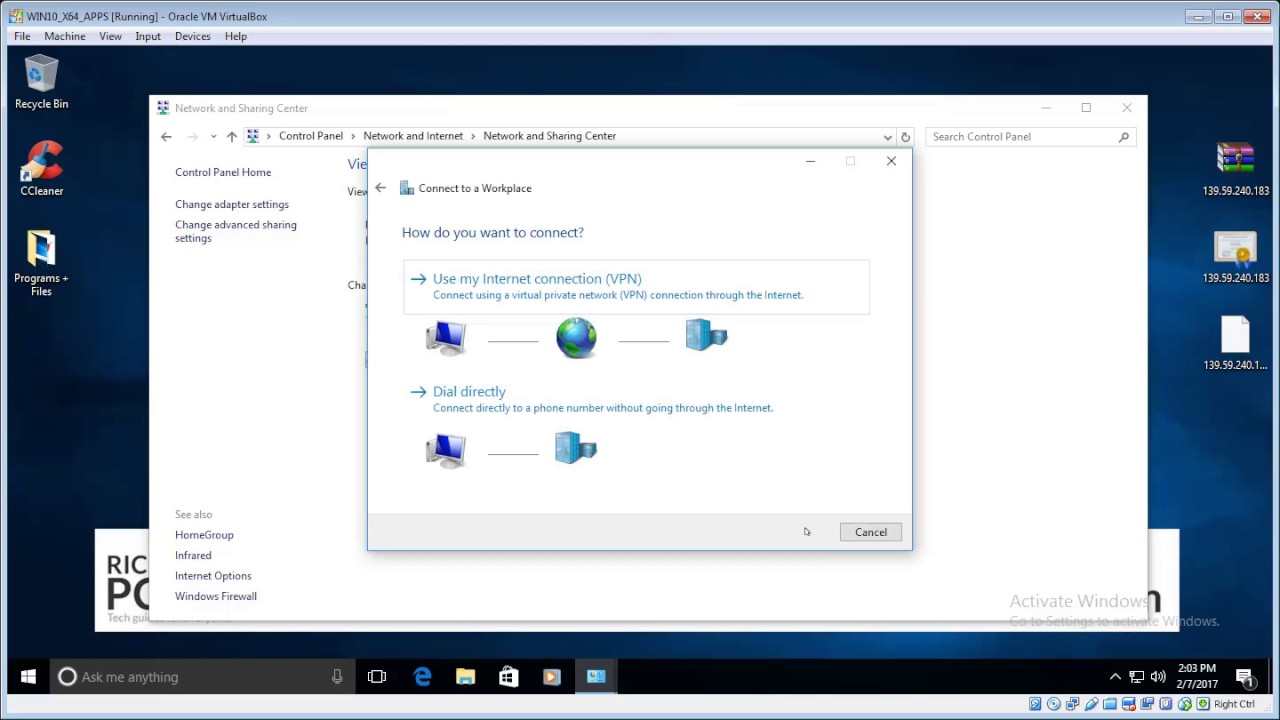Viewport: 1280px width, 720px height.
Task: Click the VirtualBox shared folders indicator
Action: click(x=1110, y=704)
